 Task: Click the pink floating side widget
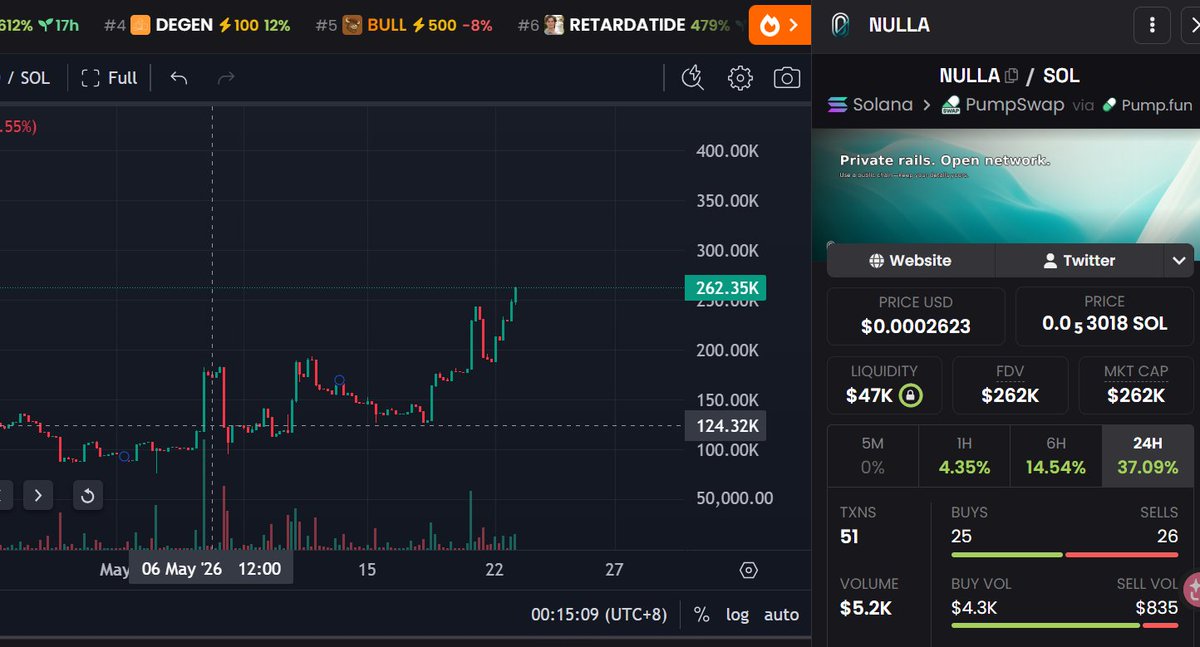pyautogui.click(x=1191, y=589)
